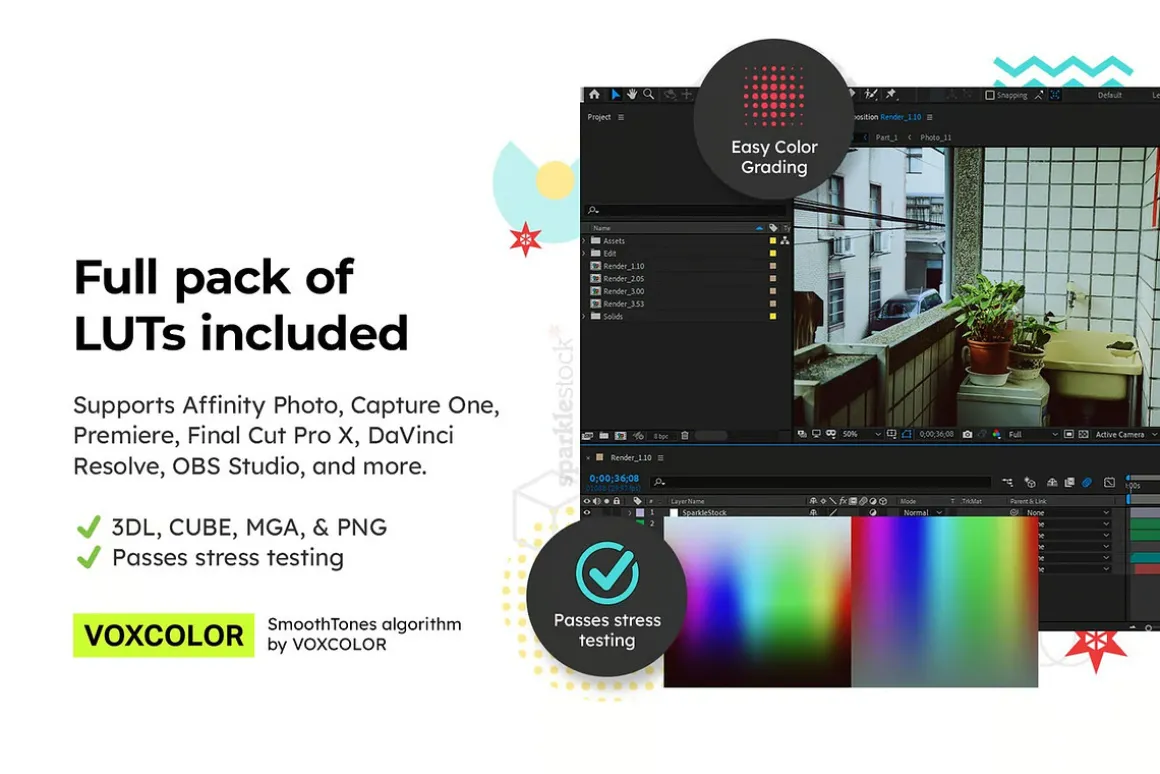Select the Zoom magnifier tool
This screenshot has height=774, width=1160.
click(x=649, y=95)
